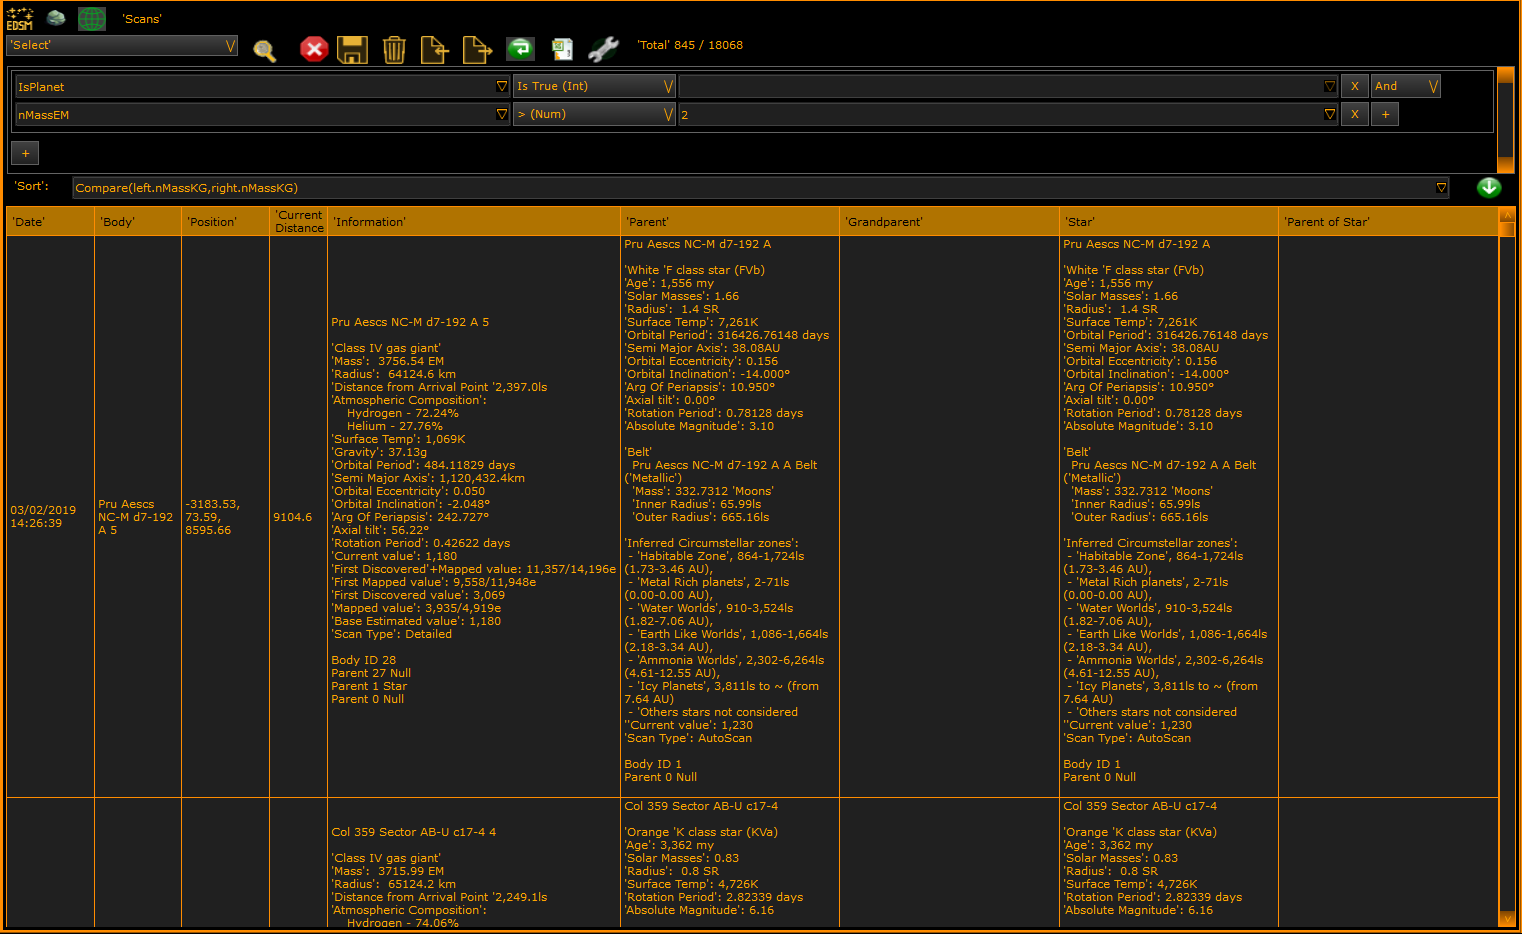
Task: Click the green globe icon
Action: pos(92,18)
